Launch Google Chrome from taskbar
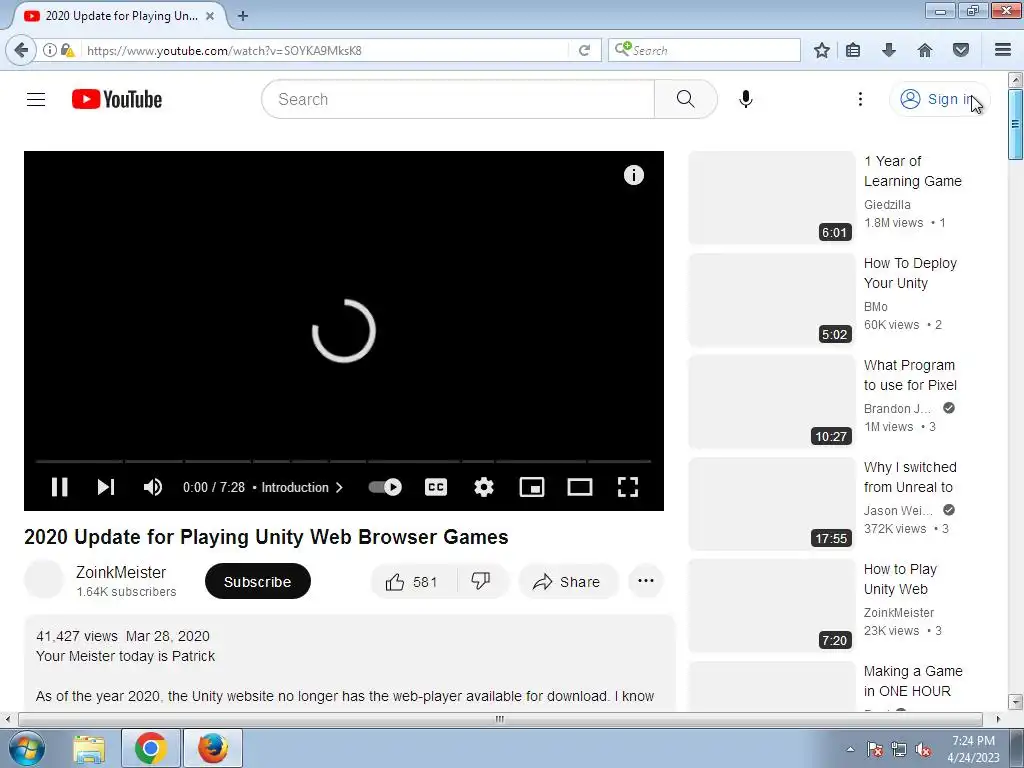 pos(150,748)
